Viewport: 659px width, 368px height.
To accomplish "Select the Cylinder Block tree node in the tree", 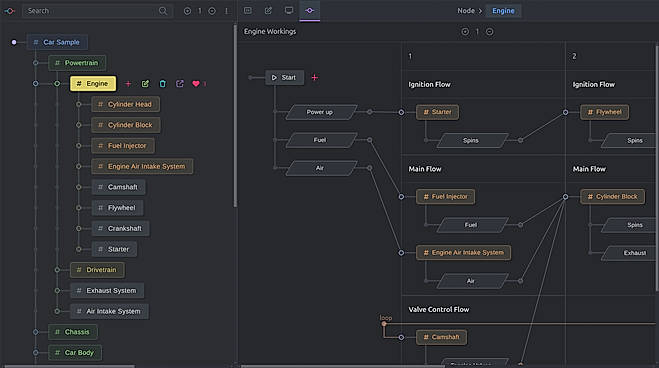I will tap(126, 125).
